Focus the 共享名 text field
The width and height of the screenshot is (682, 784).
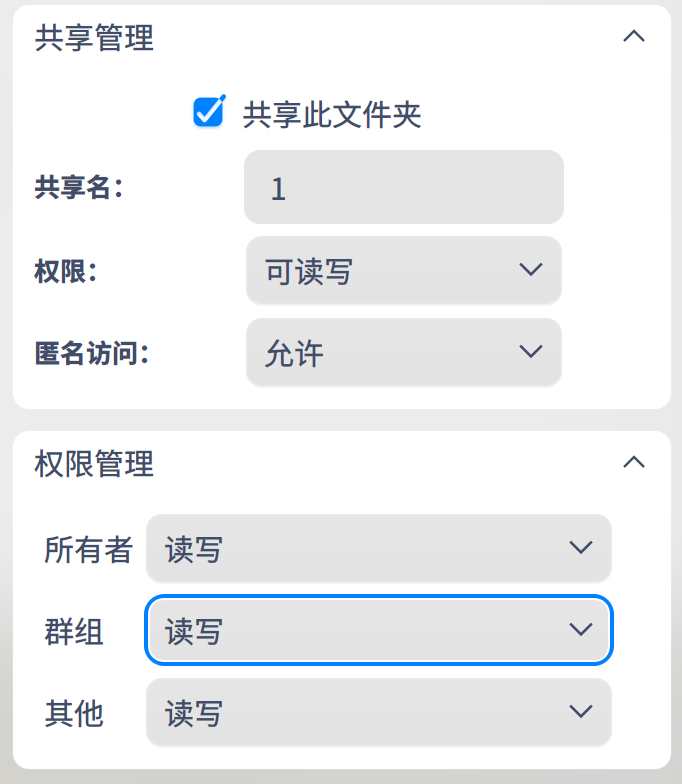(x=403, y=187)
